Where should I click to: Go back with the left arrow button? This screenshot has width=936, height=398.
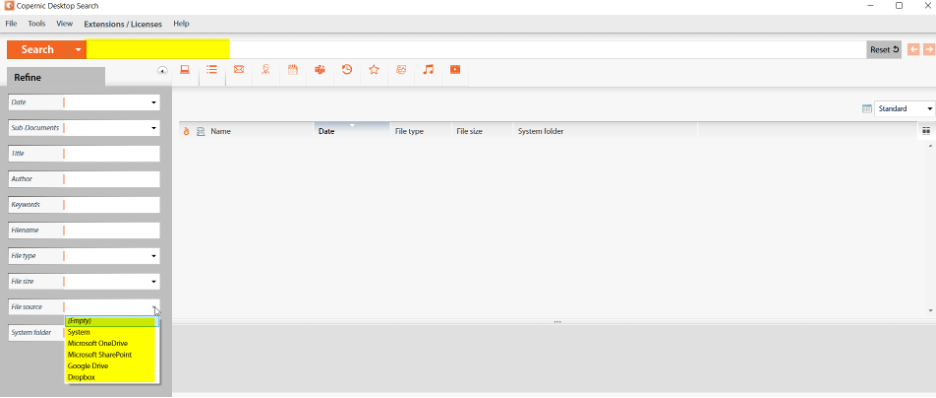(913, 50)
